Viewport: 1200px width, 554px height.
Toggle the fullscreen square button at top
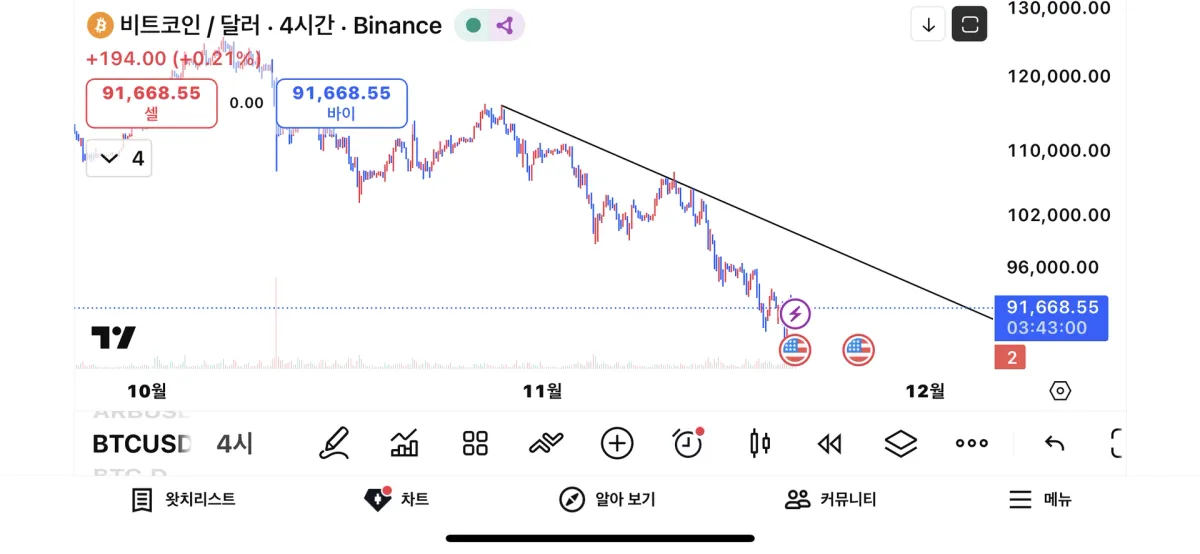(x=969, y=25)
